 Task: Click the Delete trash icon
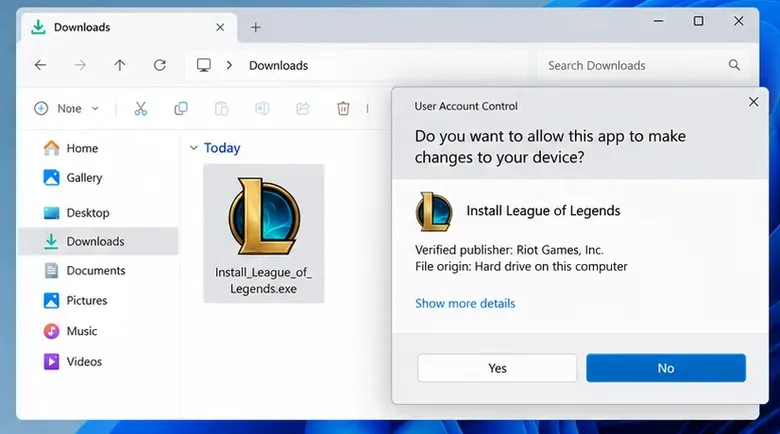(343, 108)
